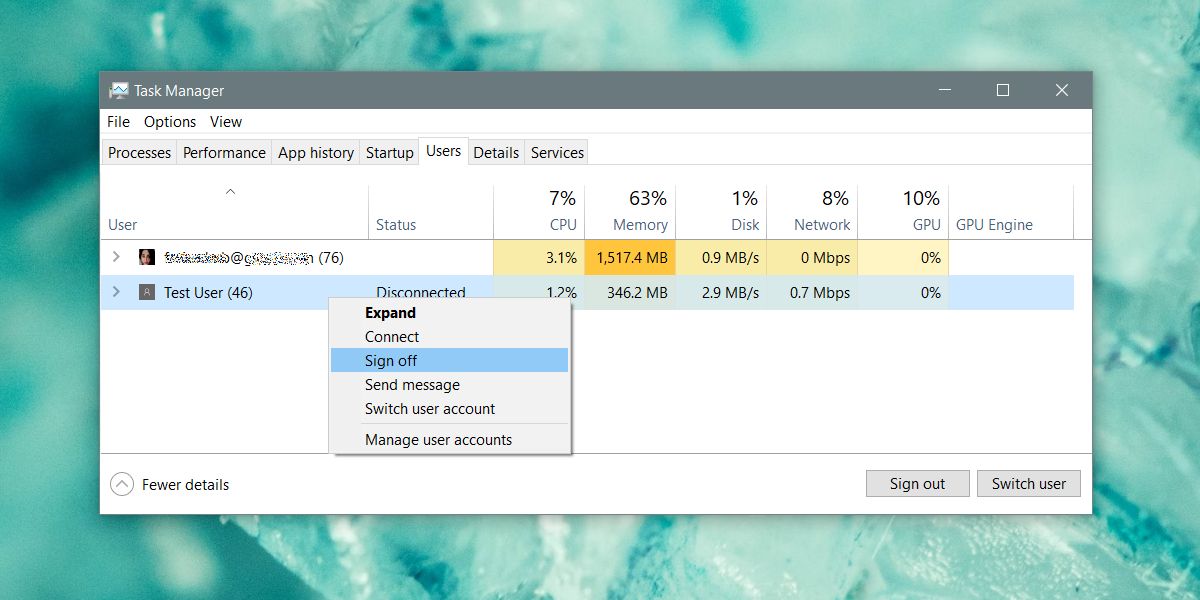Select "Send message" in the context menu

coord(412,385)
